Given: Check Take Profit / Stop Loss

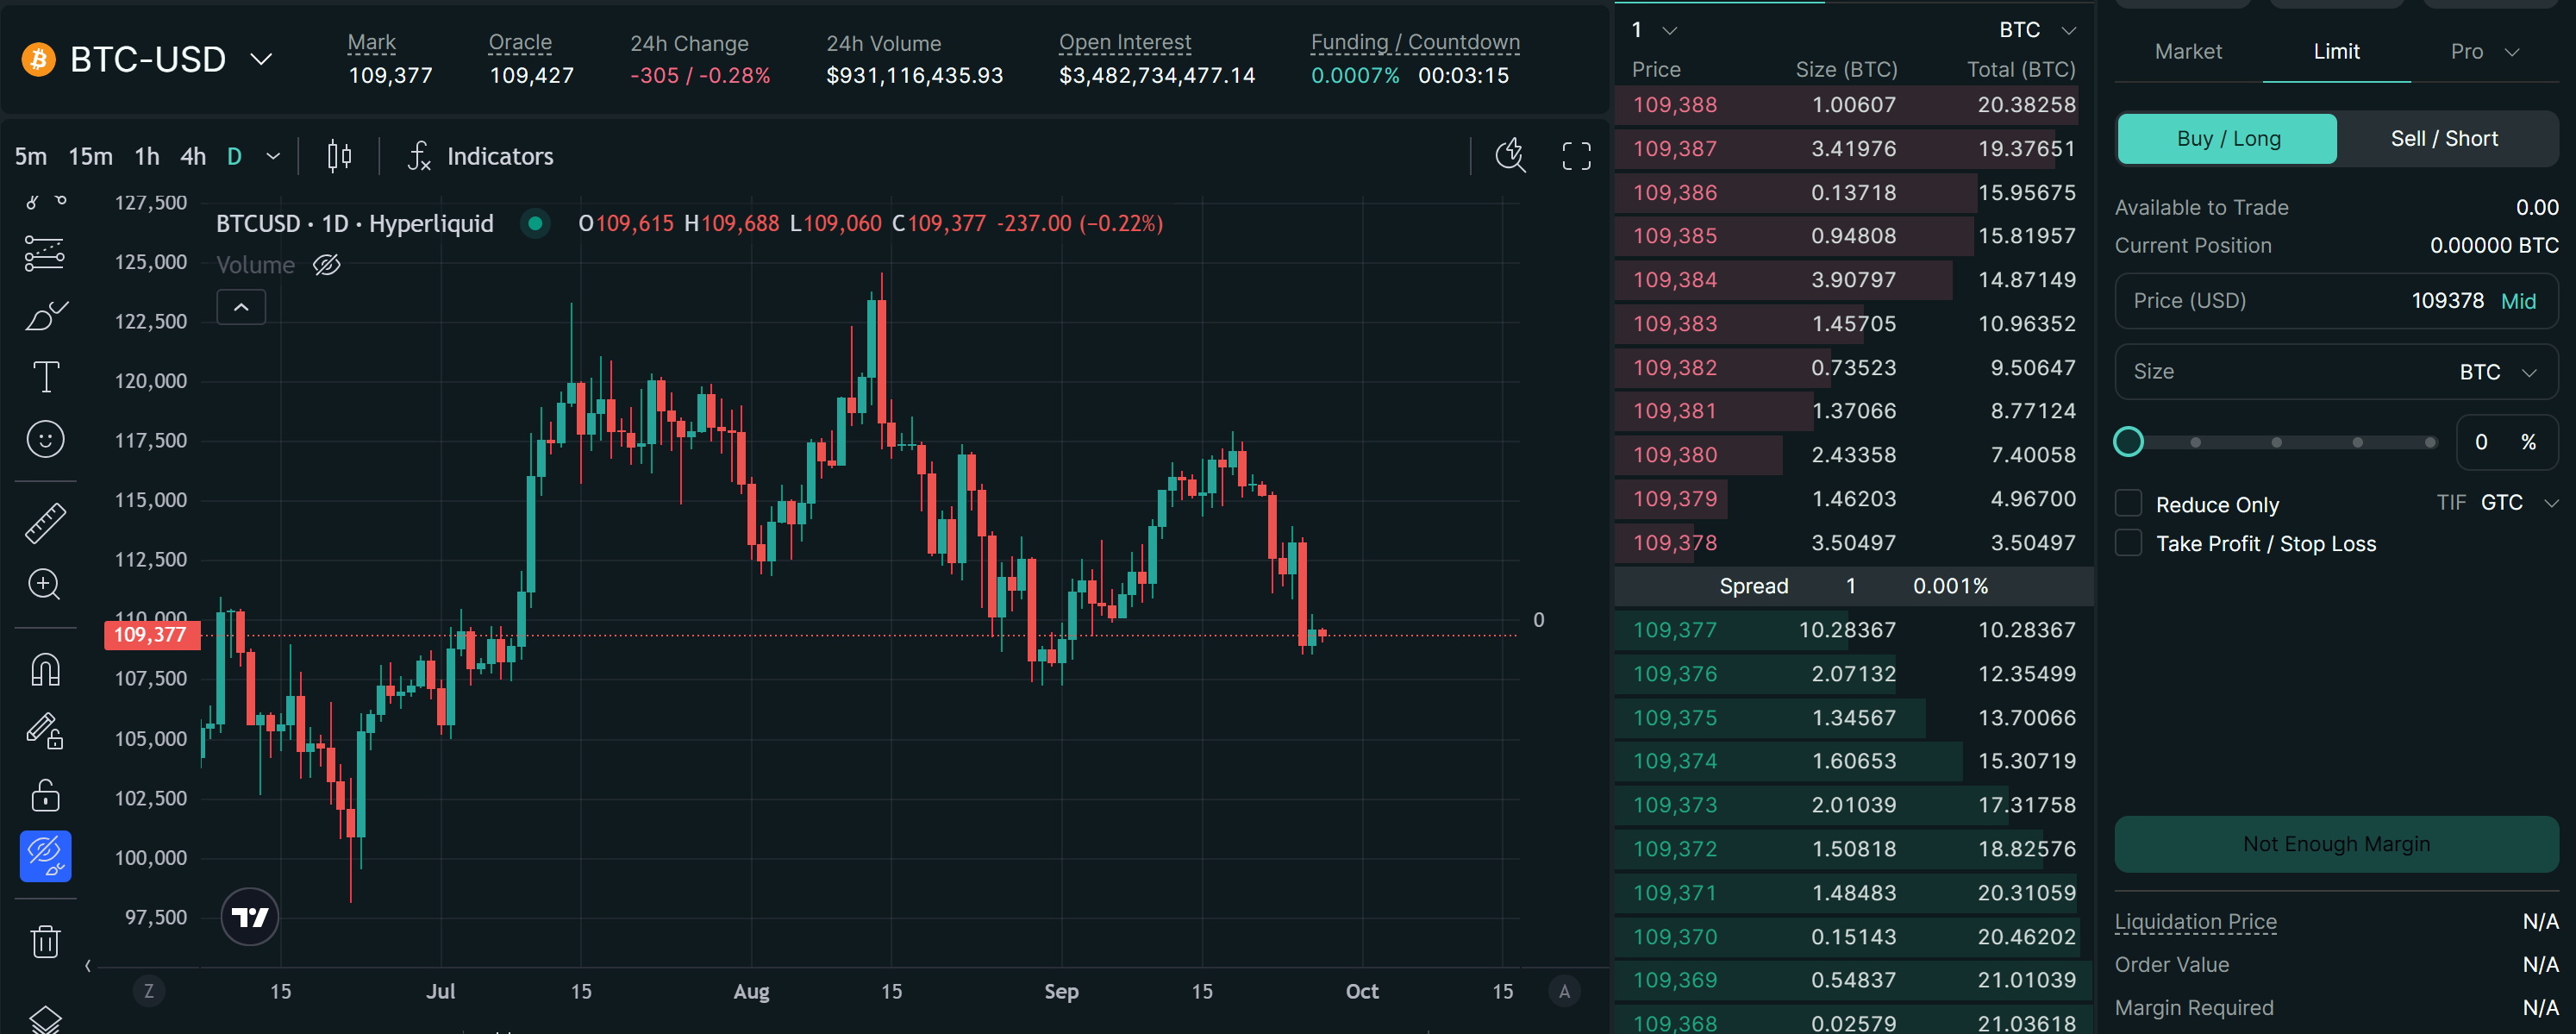Looking at the screenshot, I should 2128,543.
